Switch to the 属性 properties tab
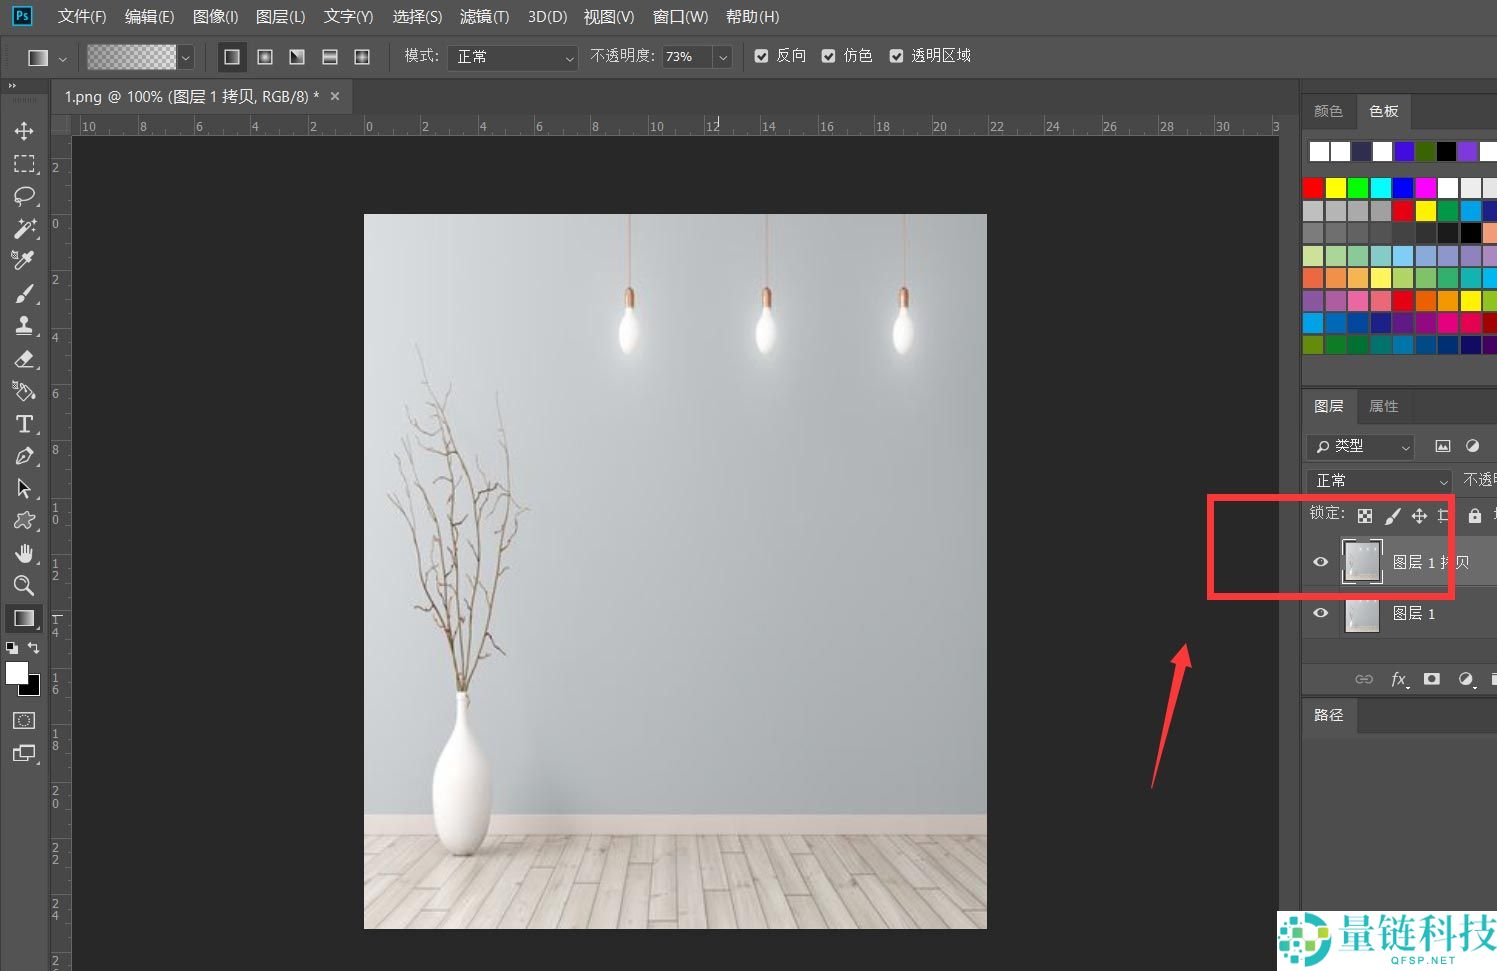Screen dimensions: 1497x971 pos(1383,406)
